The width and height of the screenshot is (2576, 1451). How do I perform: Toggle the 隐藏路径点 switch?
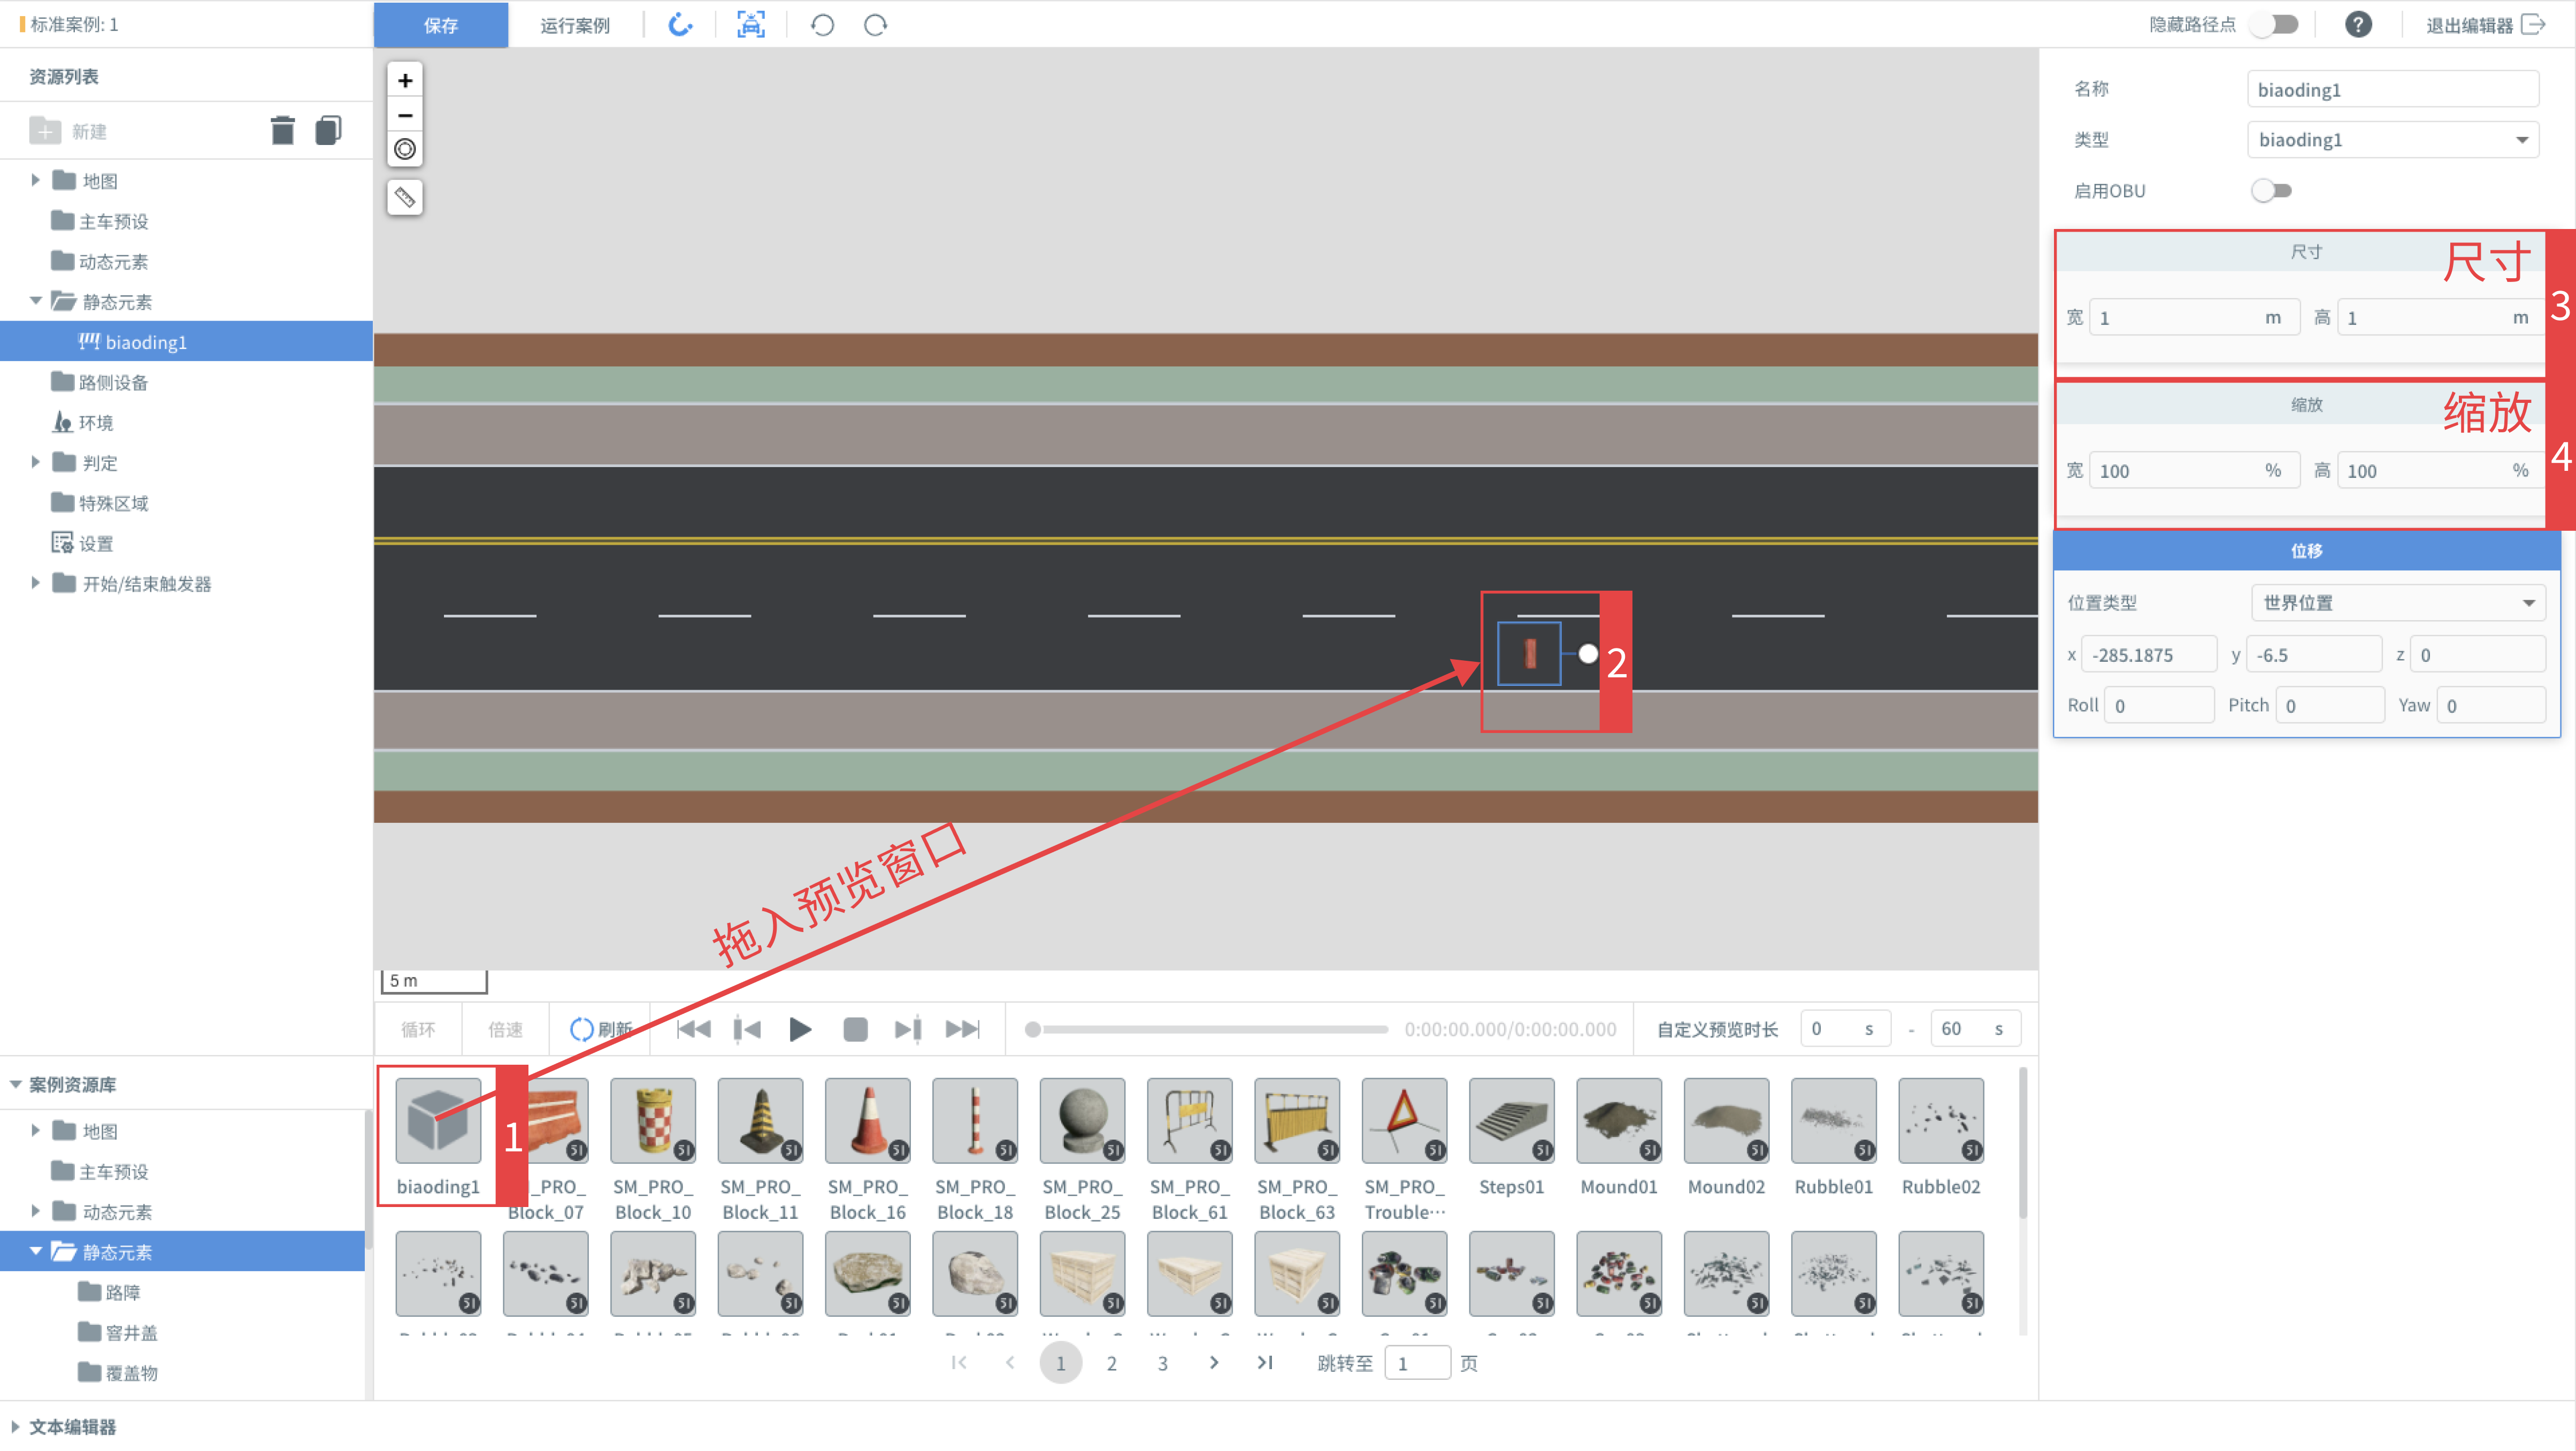point(2276,25)
